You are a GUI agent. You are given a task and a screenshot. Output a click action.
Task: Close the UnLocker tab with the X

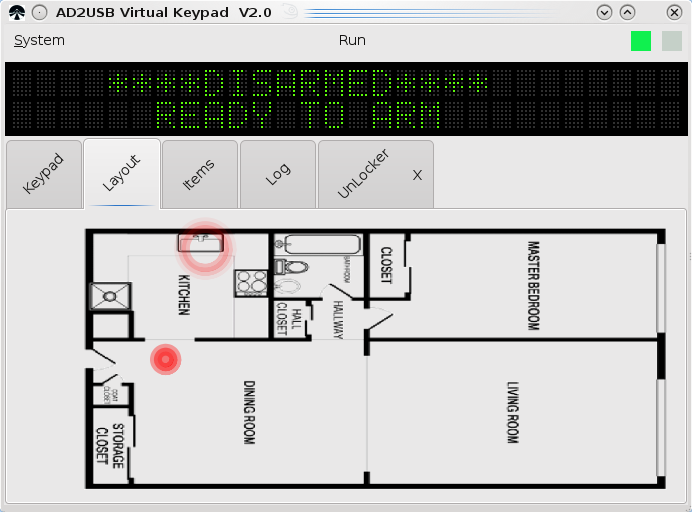417,175
